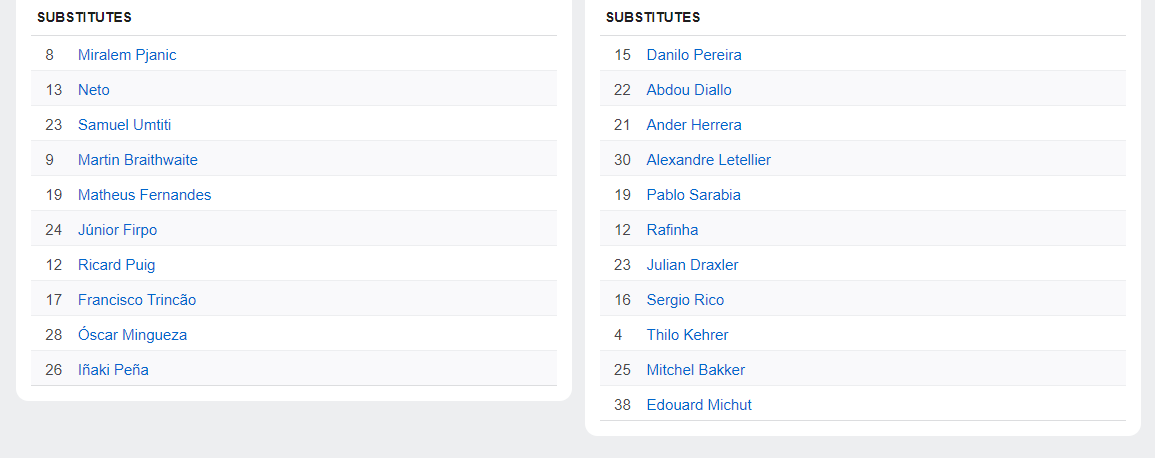Image resolution: width=1155 pixels, height=458 pixels.
Task: Open Alexandre Letellier profile link
Action: coord(708,160)
